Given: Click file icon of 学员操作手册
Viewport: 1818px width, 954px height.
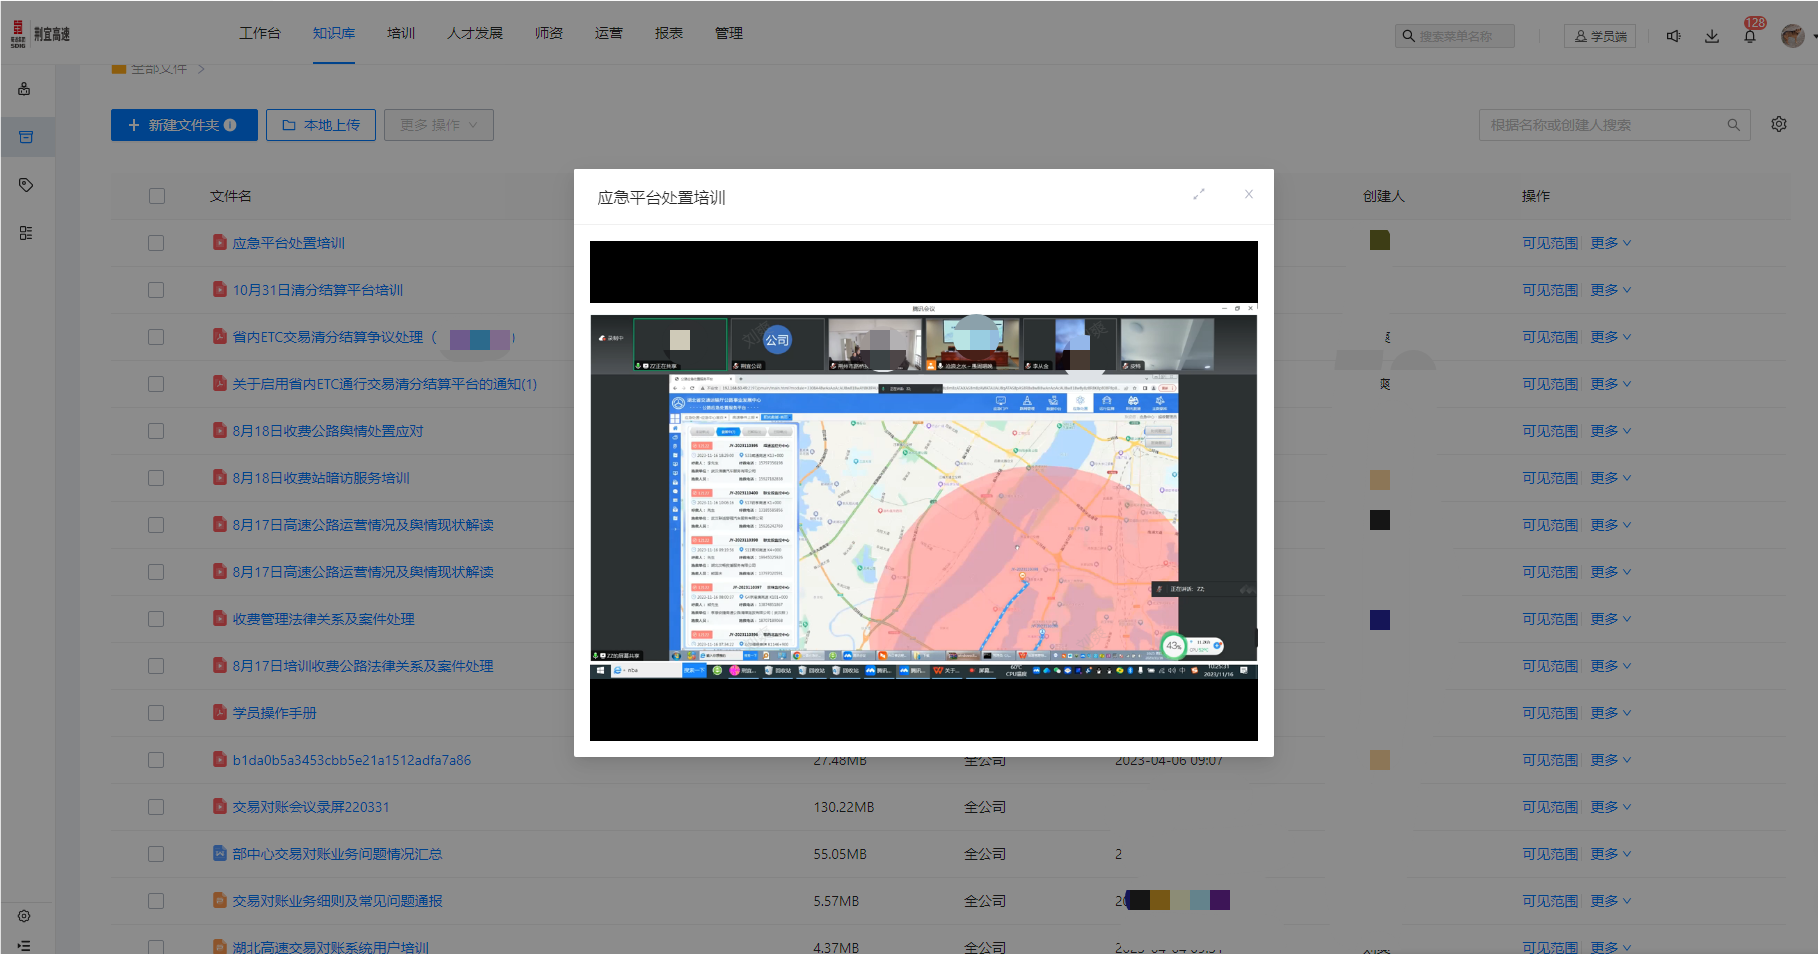Looking at the screenshot, I should [220, 712].
